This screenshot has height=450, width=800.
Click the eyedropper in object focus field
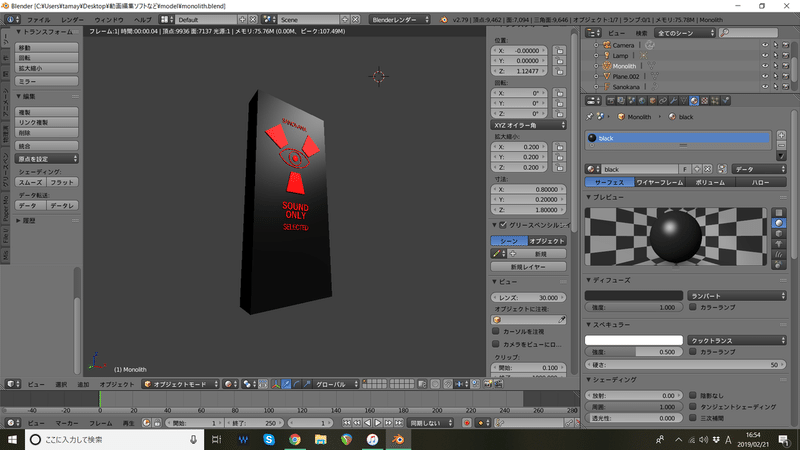tap(561, 320)
